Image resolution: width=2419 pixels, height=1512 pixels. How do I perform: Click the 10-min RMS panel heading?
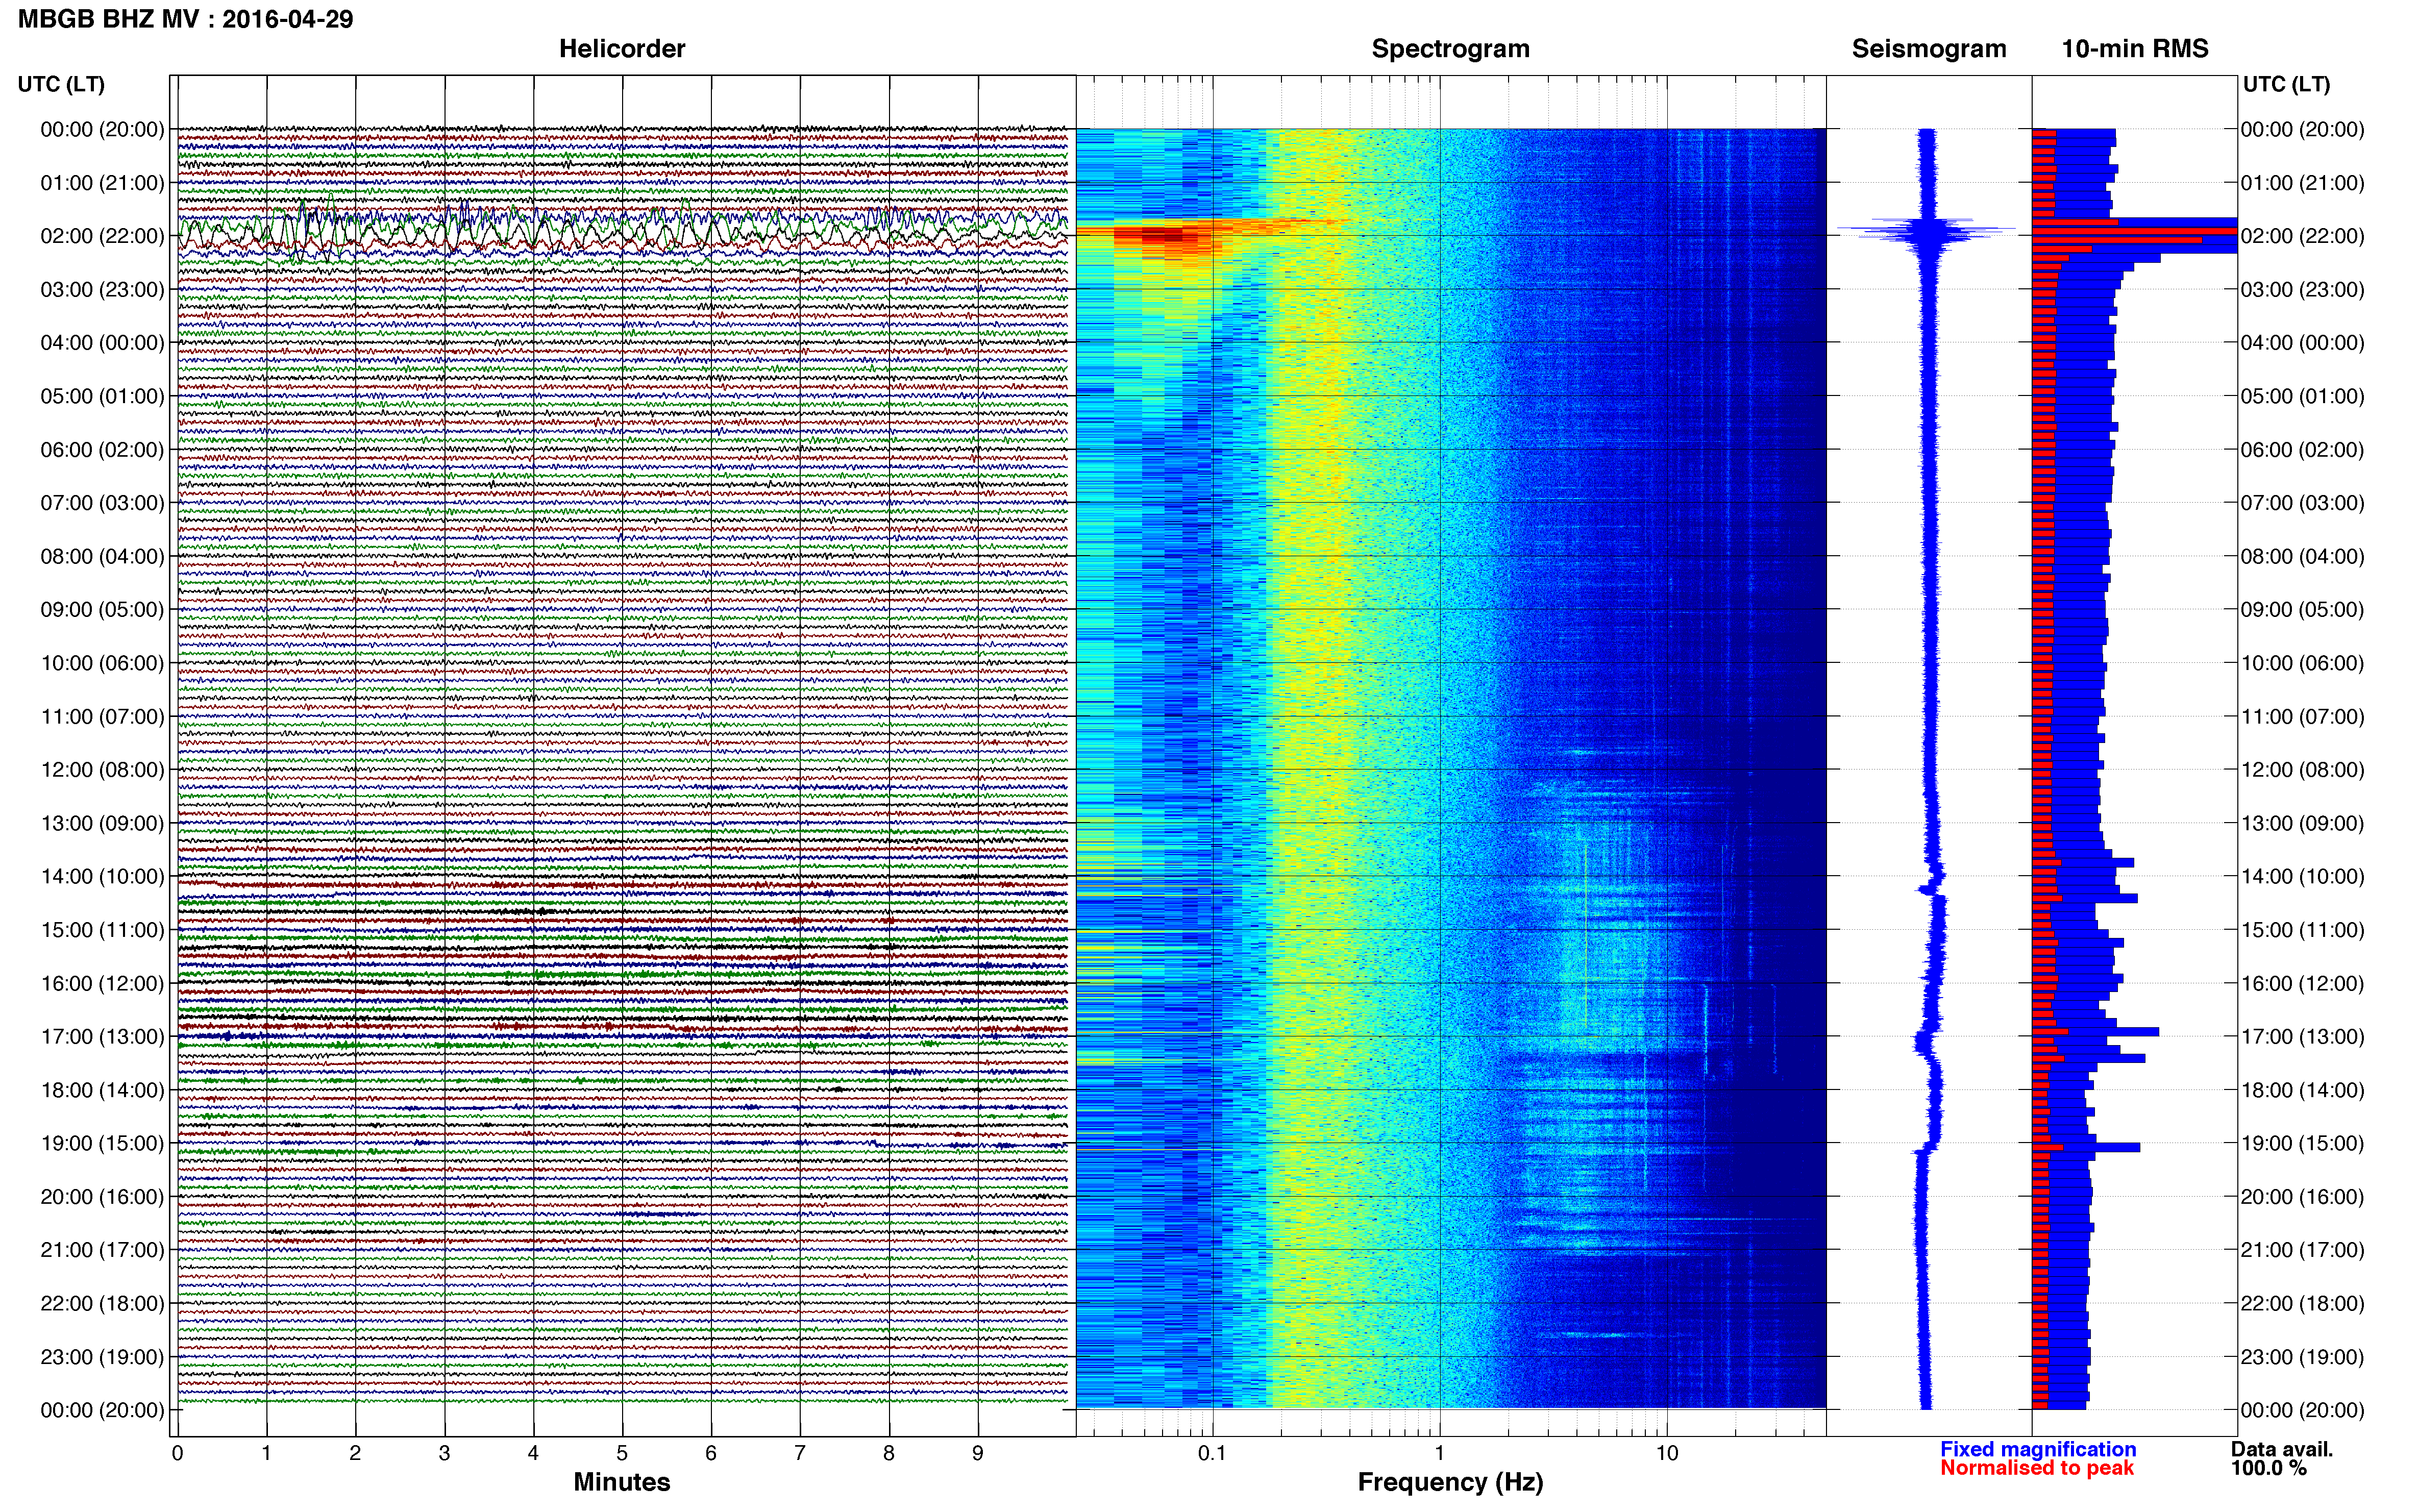click(2135, 48)
